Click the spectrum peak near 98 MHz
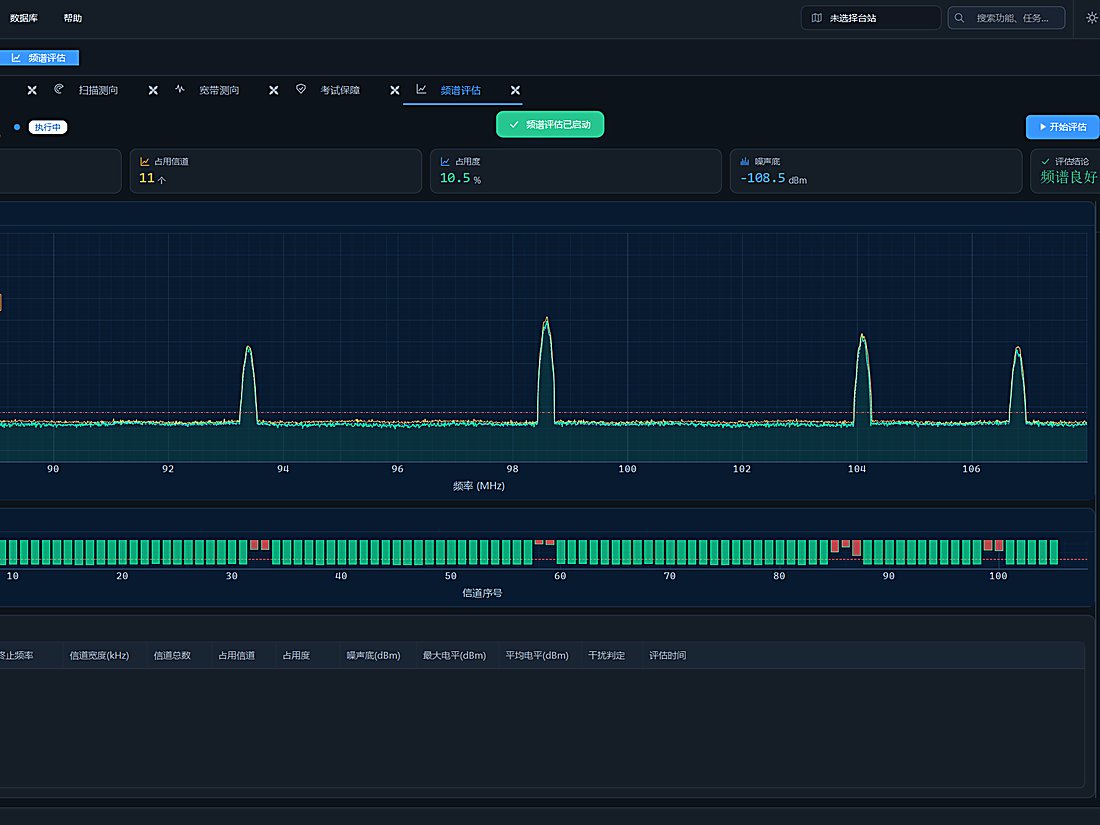This screenshot has height=825, width=1100. coord(546,320)
